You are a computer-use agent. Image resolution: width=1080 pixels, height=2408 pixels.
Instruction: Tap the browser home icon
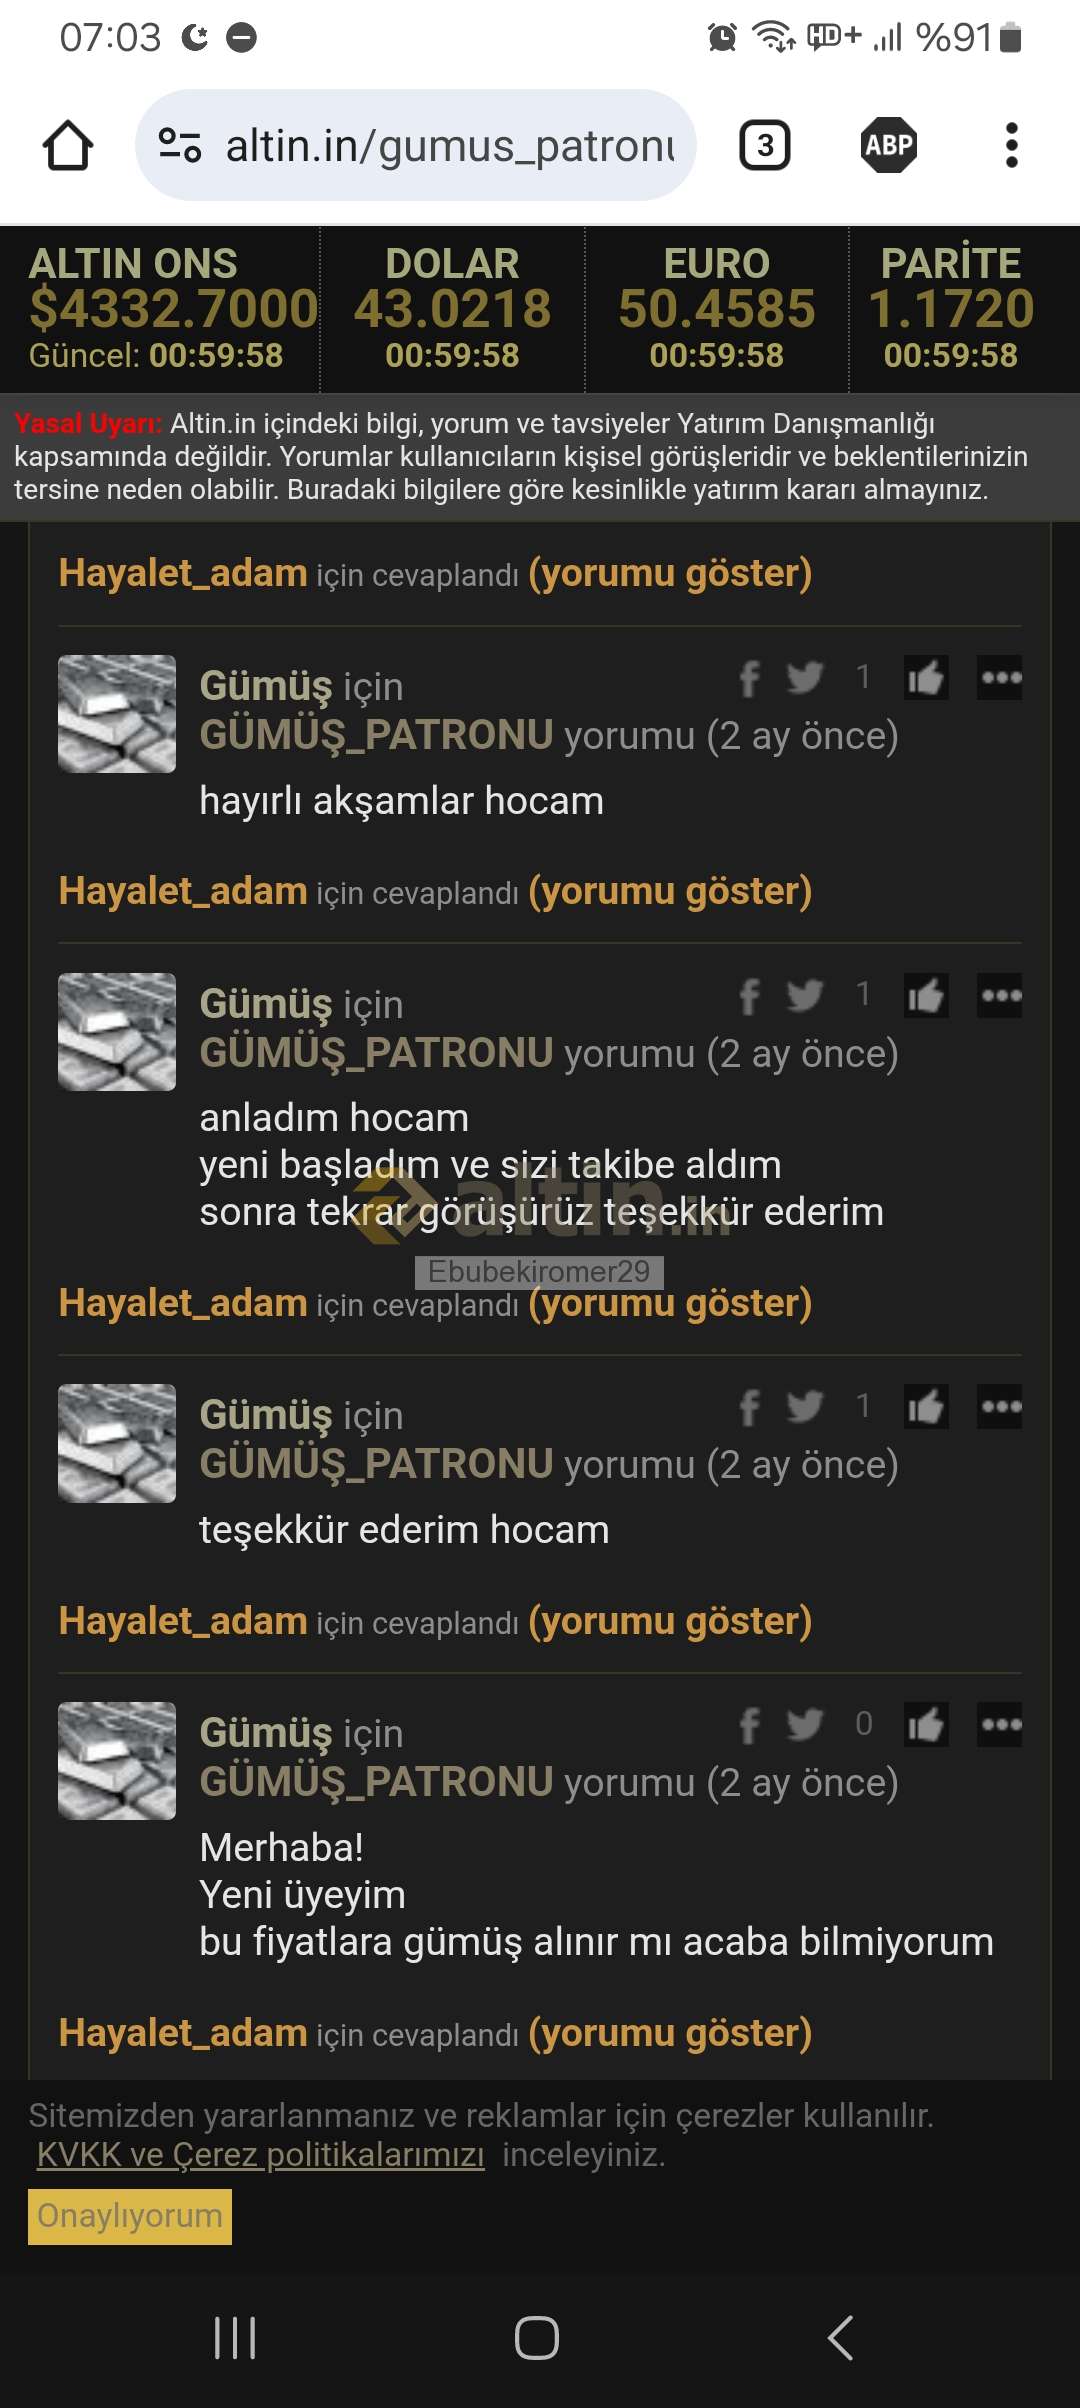(68, 145)
